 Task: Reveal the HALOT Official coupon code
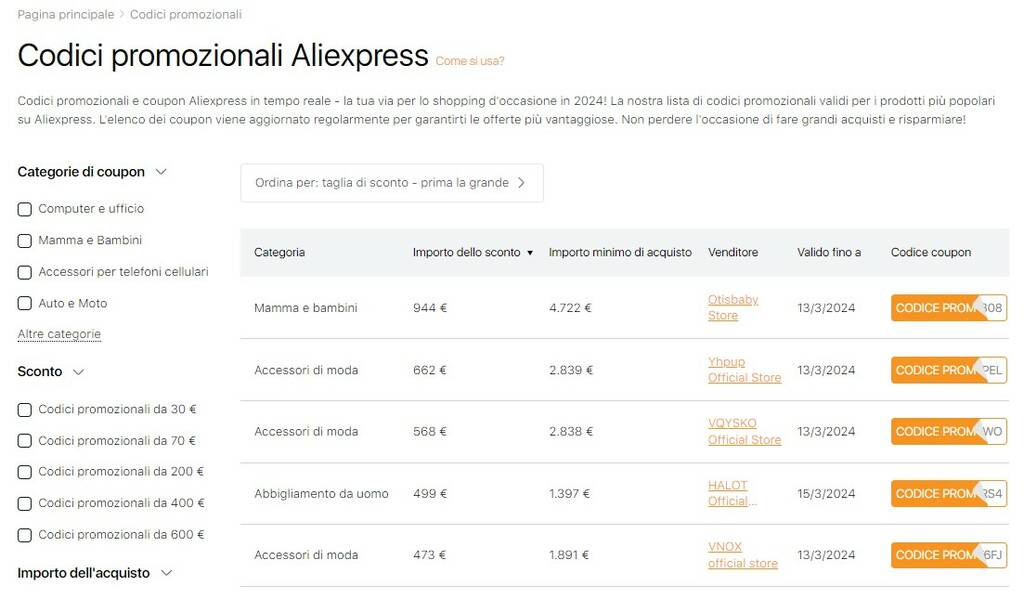tap(946, 493)
